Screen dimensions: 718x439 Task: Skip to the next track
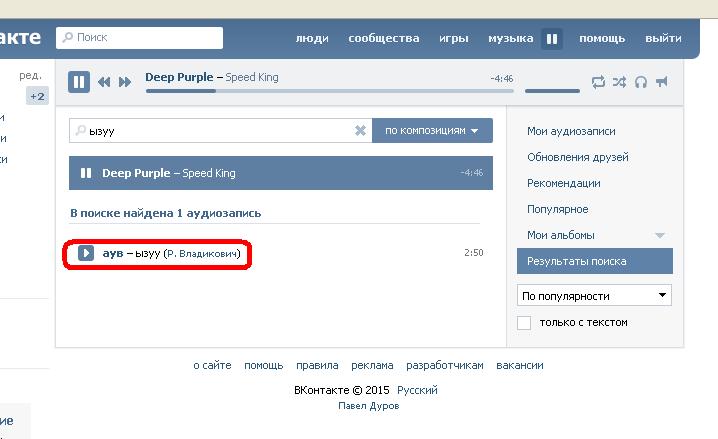[x=125, y=82]
